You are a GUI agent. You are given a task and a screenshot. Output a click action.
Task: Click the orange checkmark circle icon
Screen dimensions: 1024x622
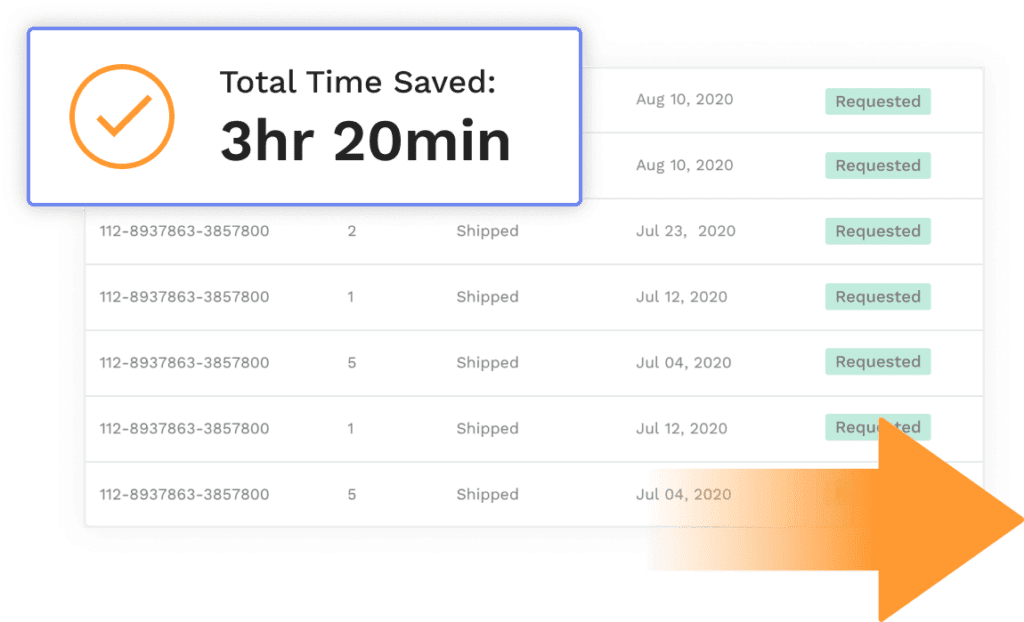point(122,118)
